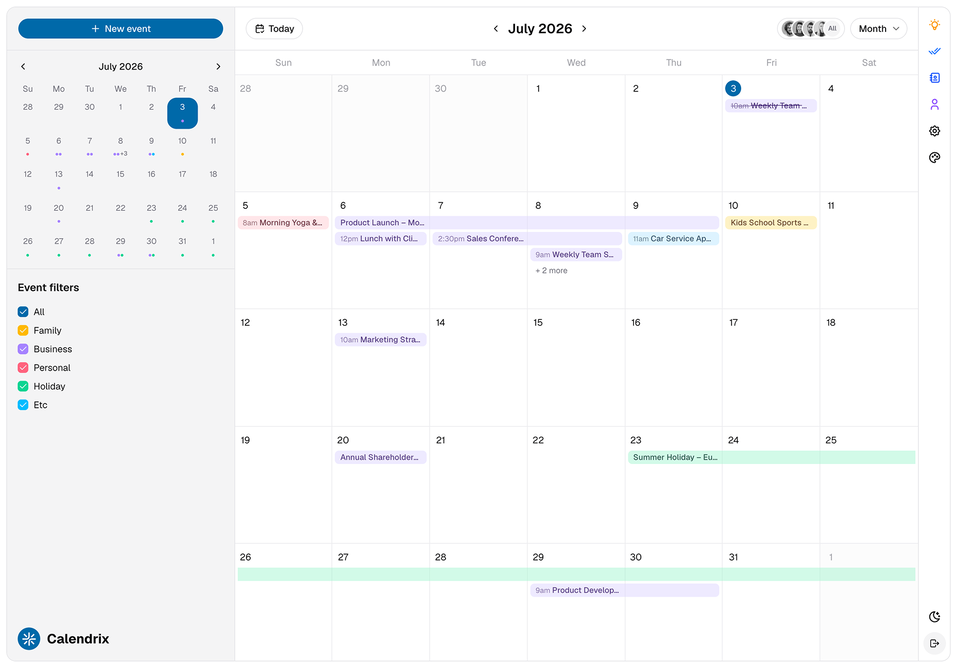Open the Lunch with Client event
The width and height of the screenshot is (957, 668).
tap(381, 239)
